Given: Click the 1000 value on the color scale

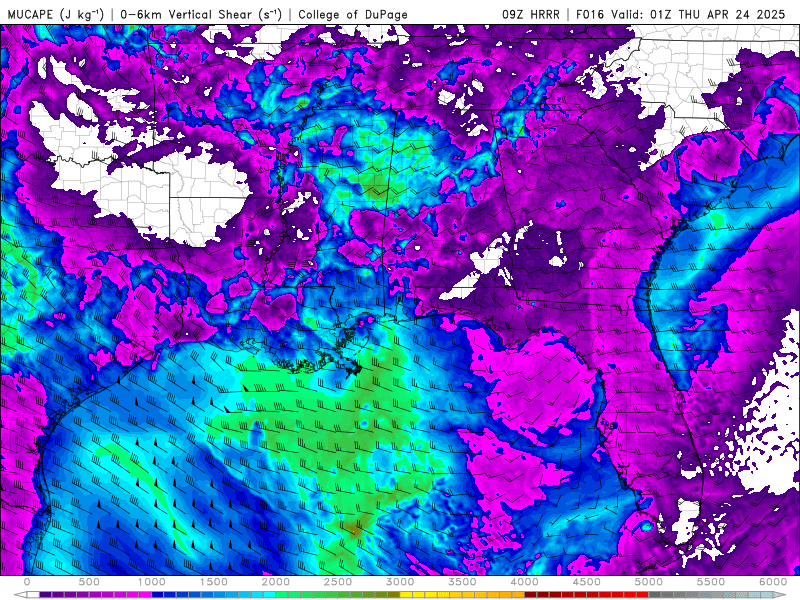Looking at the screenshot, I should point(152,582).
